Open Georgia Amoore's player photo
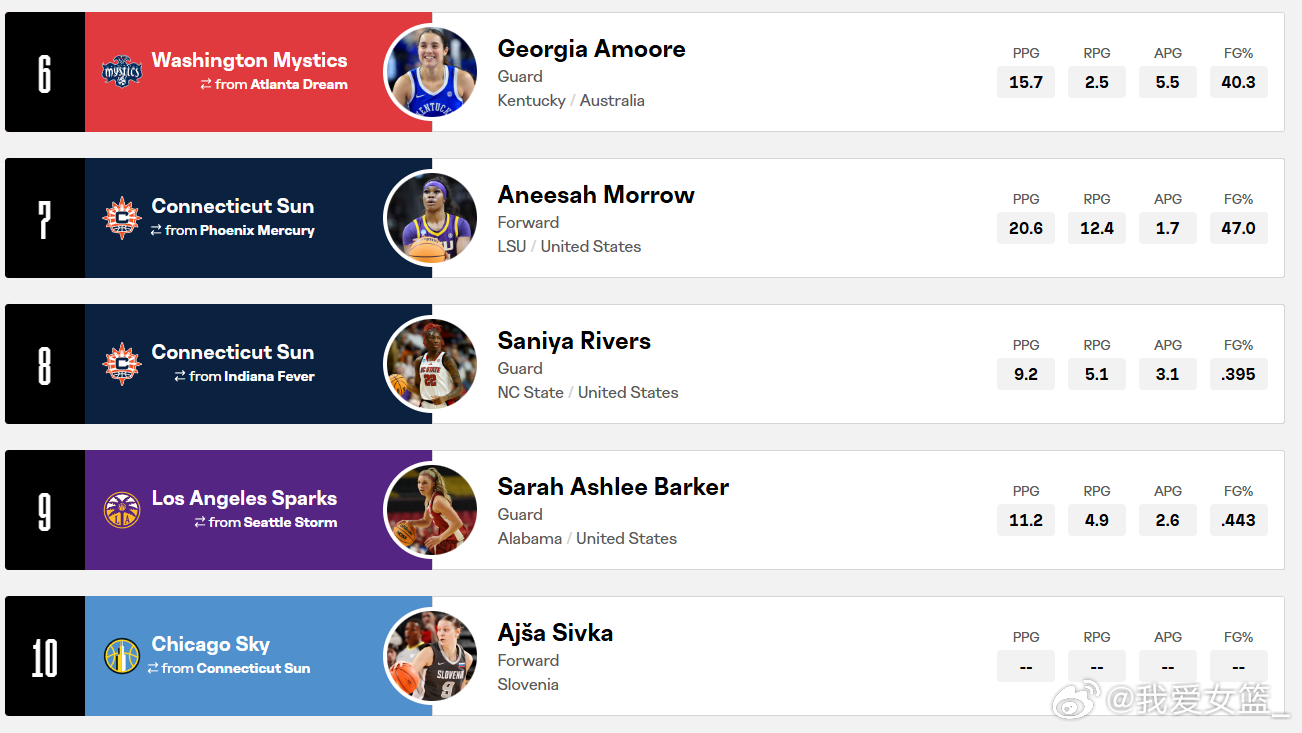 click(431, 72)
